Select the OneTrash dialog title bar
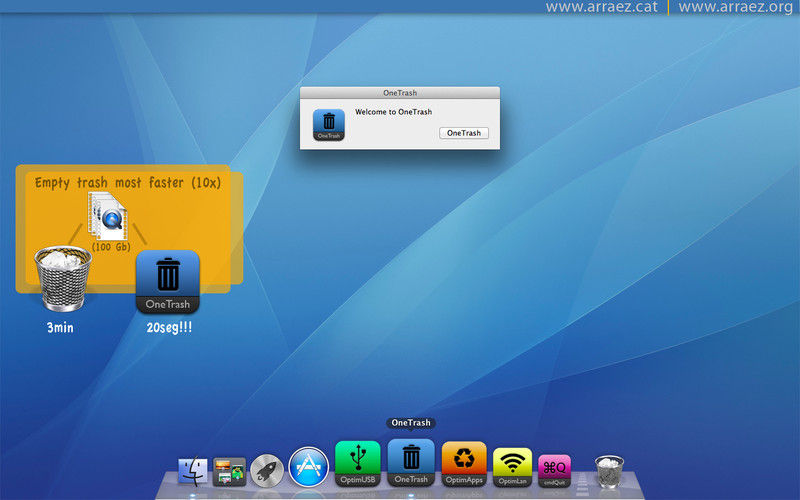Screen dimensions: 800x500 click(x=400, y=93)
